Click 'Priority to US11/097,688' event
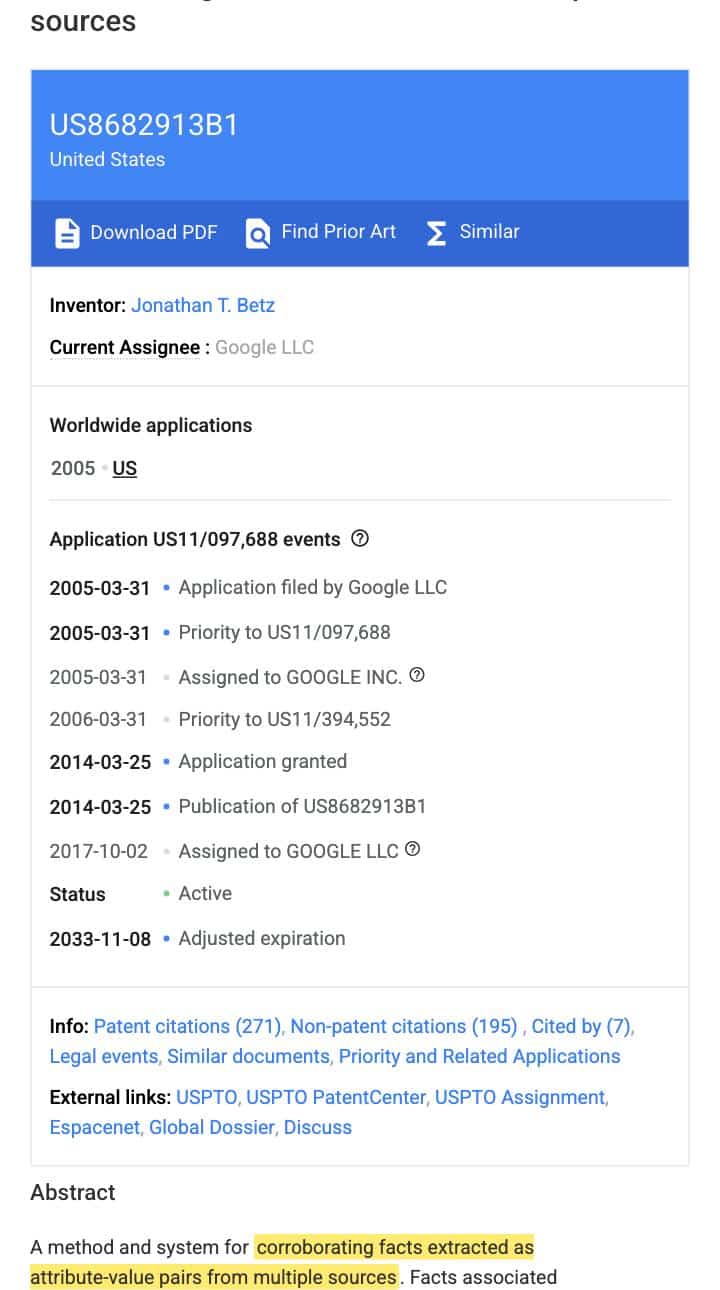 [x=284, y=632]
